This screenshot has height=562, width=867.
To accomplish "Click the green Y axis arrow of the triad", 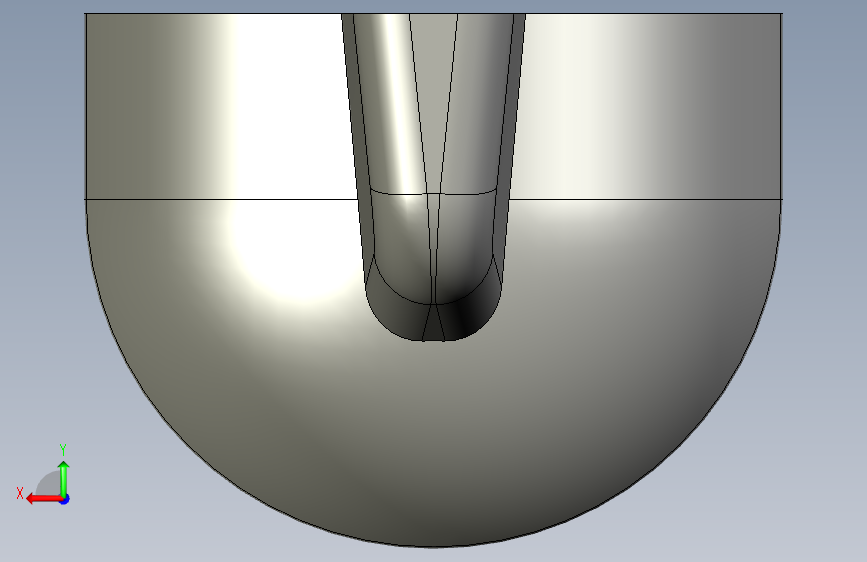I will 64,478.
